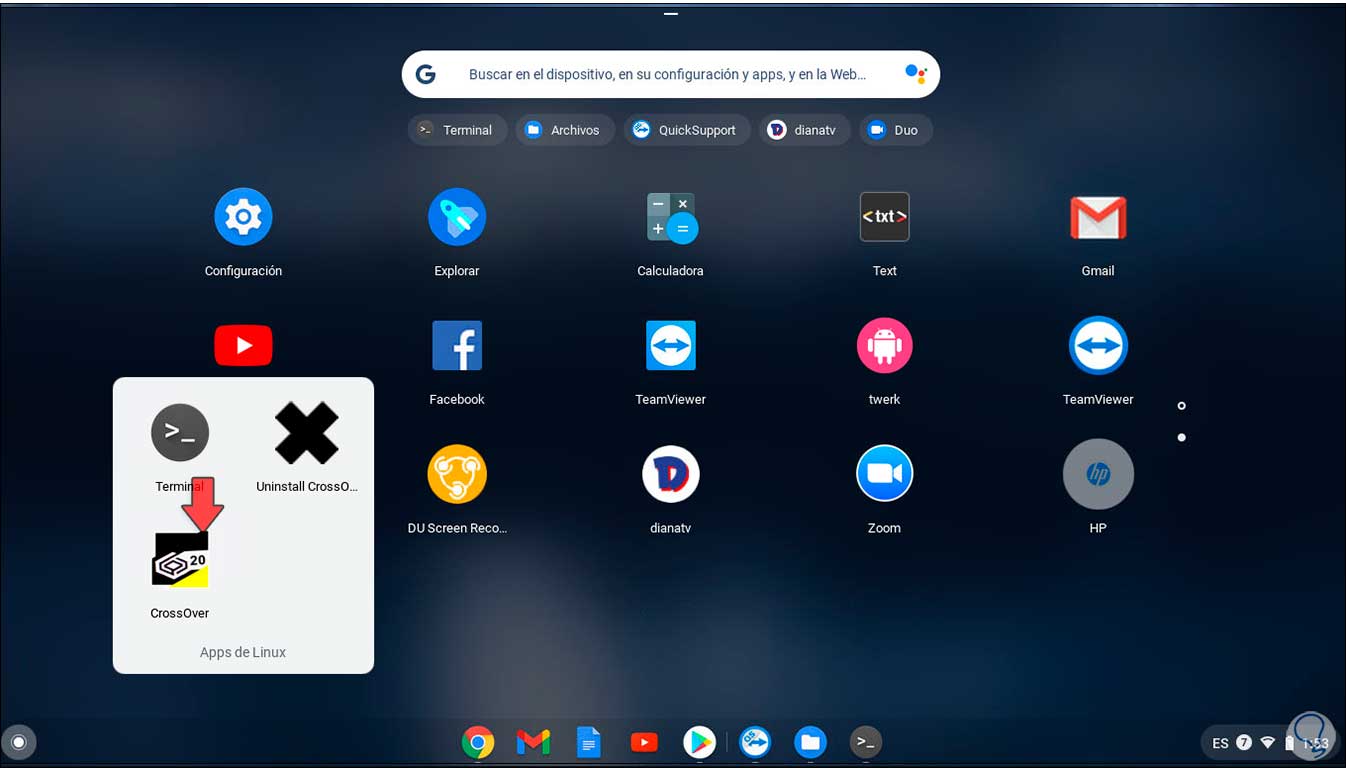Select the dianatv suggestion chip
Viewport: 1346px width, 772px height.
pyautogui.click(x=804, y=130)
